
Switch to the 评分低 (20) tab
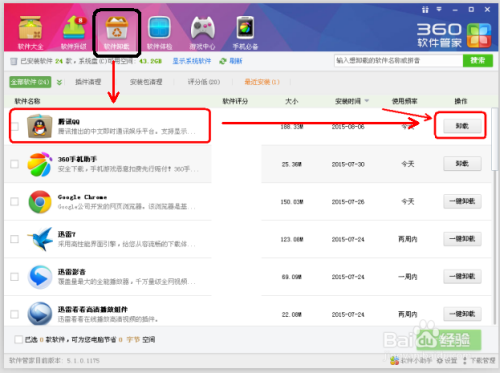pos(204,82)
